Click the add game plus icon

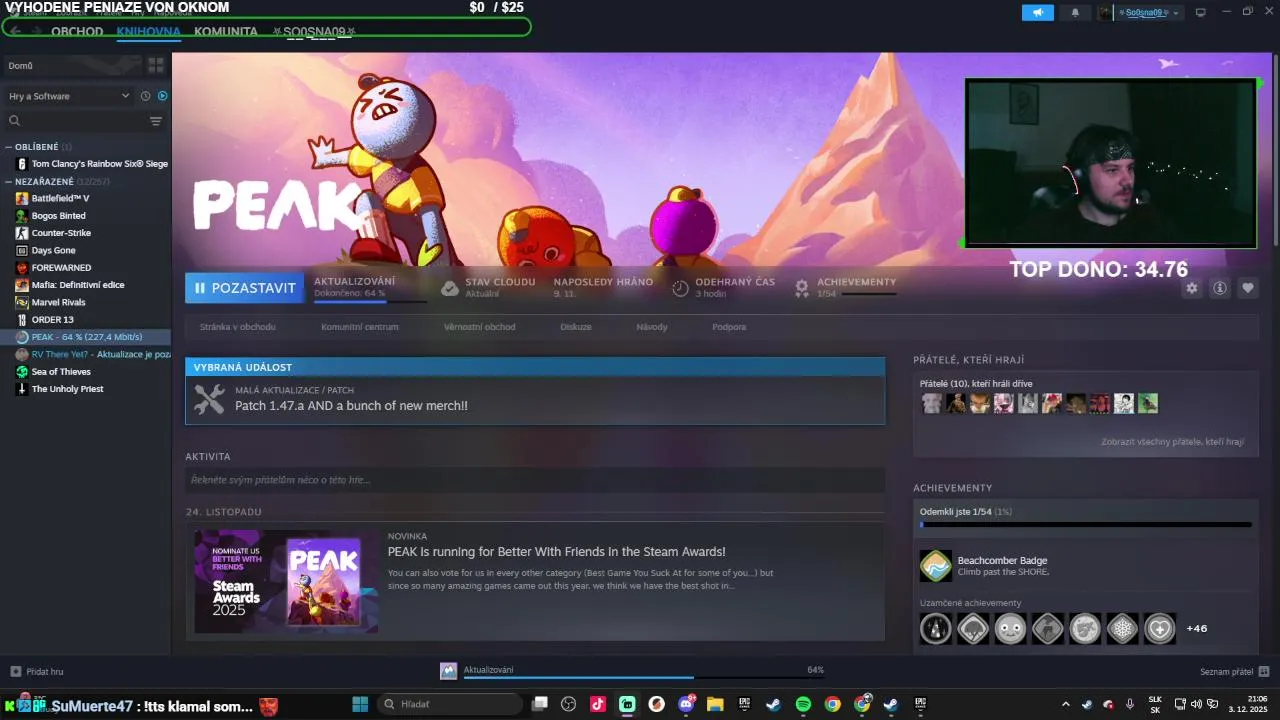coord(15,672)
